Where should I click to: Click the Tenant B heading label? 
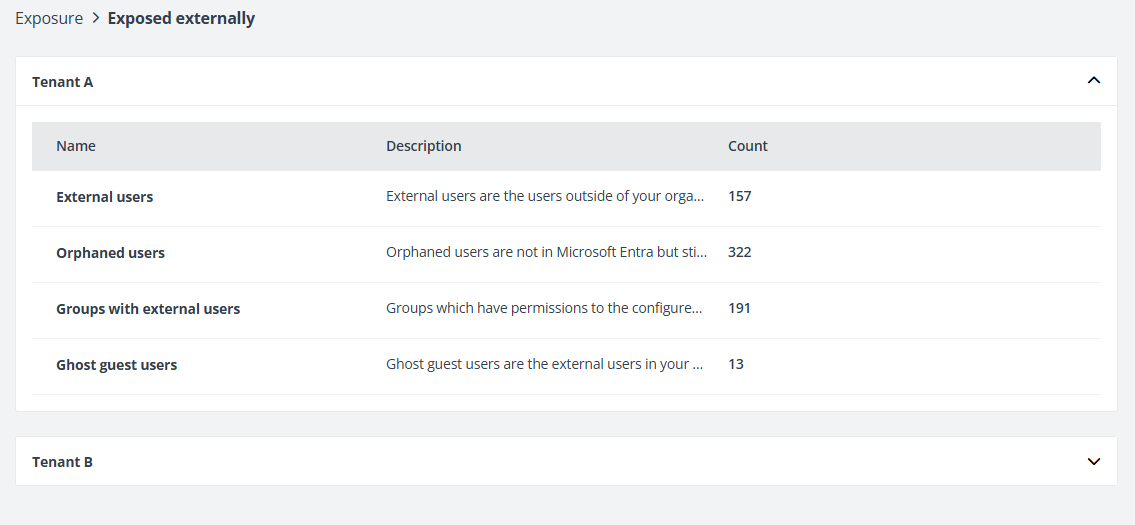pyautogui.click(x=62, y=462)
